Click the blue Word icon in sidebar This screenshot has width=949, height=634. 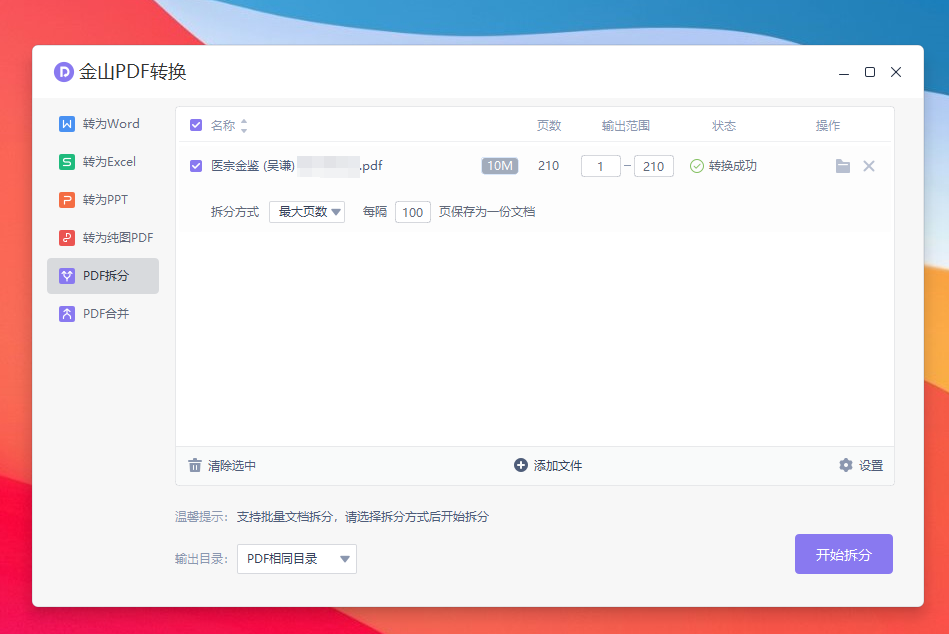(67, 124)
